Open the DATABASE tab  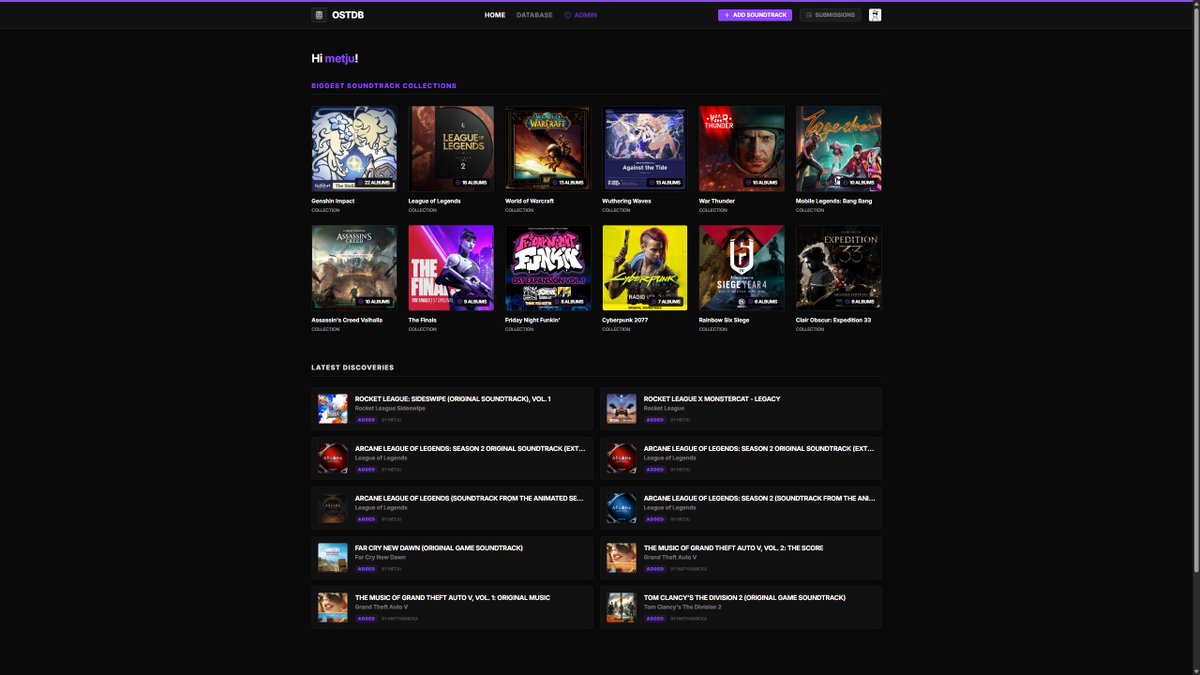535,15
